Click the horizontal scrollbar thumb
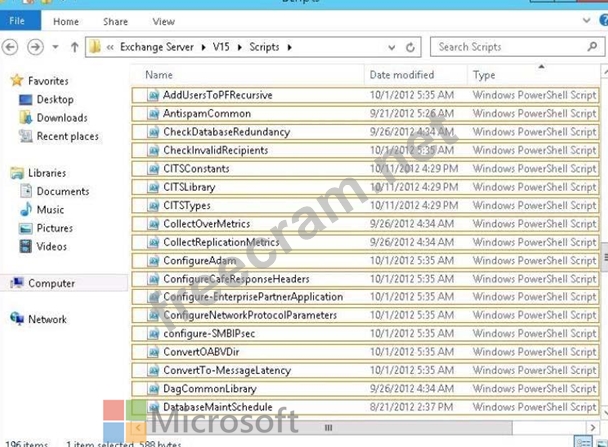608x447 pixels. pos(328,428)
